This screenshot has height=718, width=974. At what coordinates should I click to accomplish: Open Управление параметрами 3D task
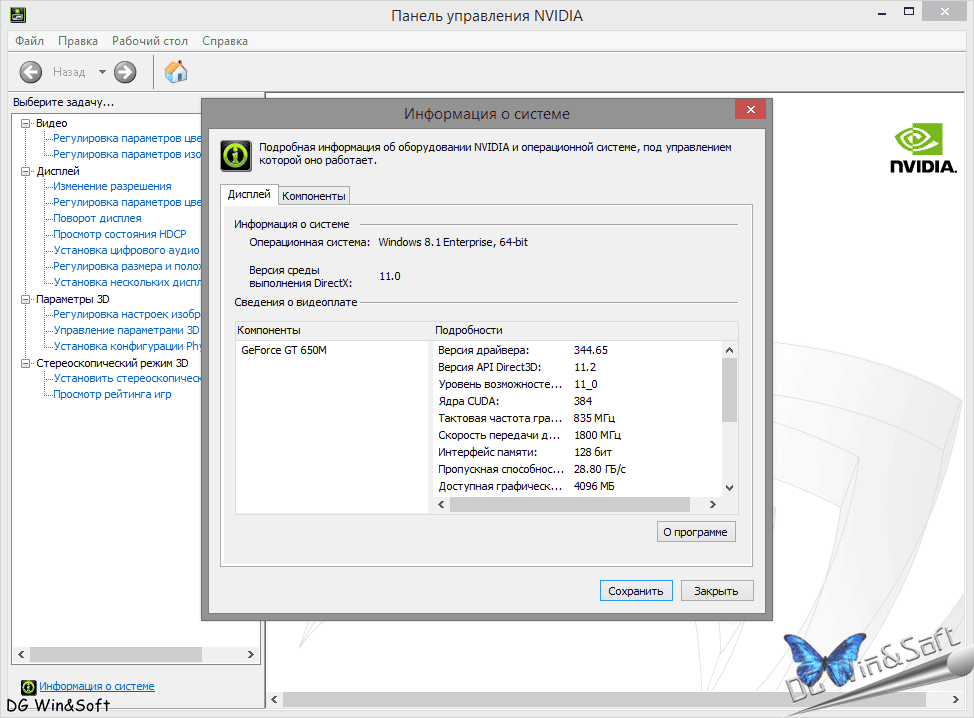coord(127,330)
